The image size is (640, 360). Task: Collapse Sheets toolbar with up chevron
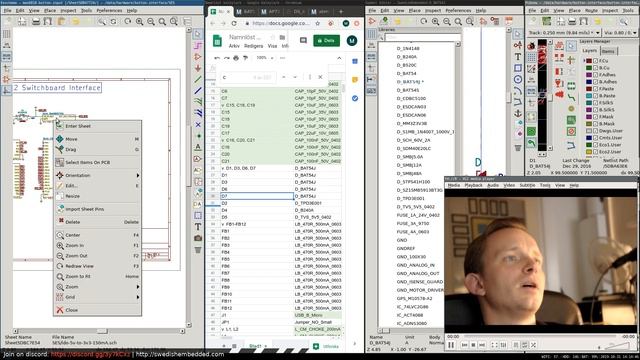pos(339,58)
